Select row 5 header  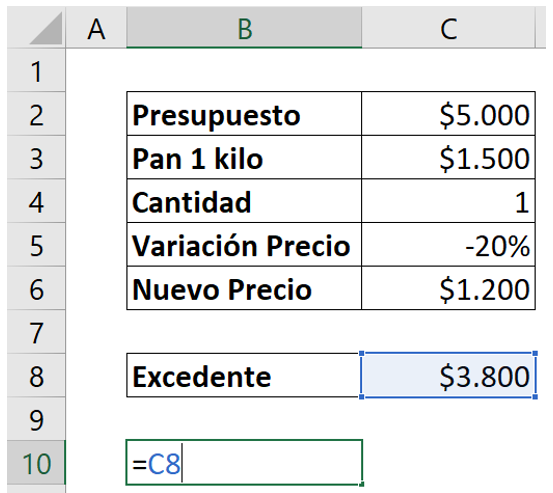coord(36,244)
